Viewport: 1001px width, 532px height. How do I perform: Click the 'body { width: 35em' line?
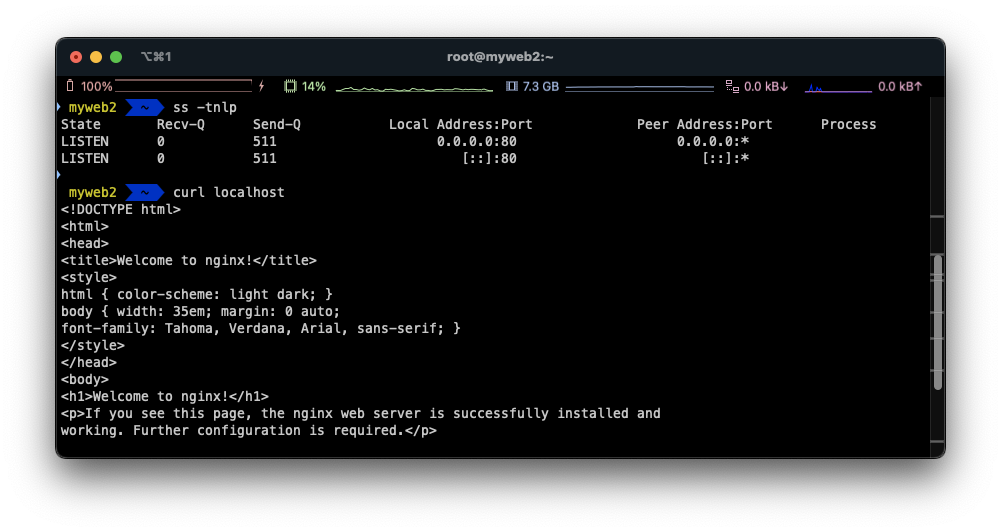tap(200, 312)
